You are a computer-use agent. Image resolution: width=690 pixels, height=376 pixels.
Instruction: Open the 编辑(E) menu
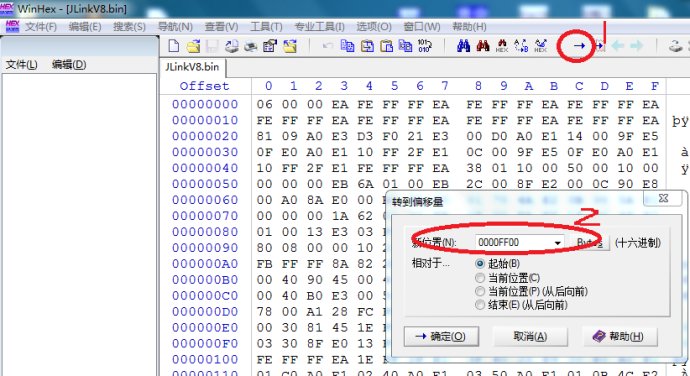[x=85, y=27]
